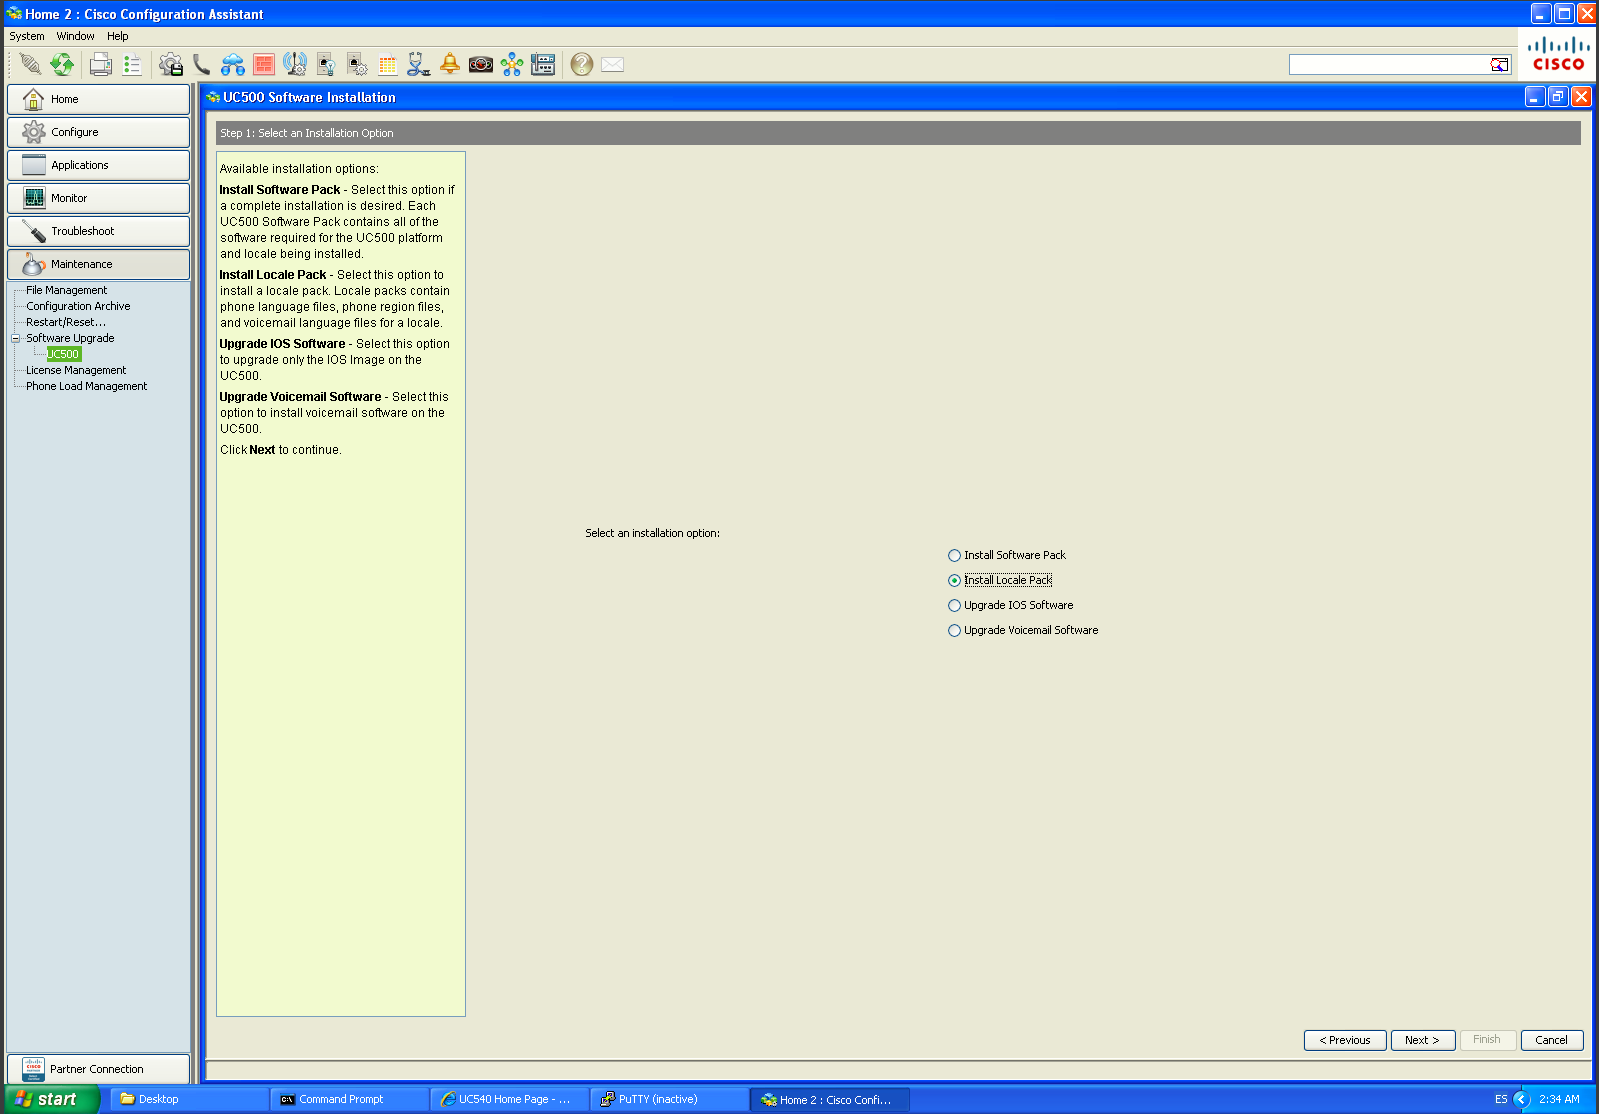The image size is (1599, 1114).
Task: Click the ES language indicator in the tray
Action: point(1501,1099)
